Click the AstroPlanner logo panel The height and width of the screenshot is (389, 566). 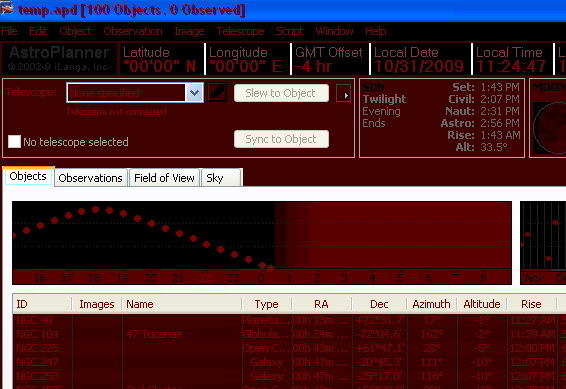59,58
